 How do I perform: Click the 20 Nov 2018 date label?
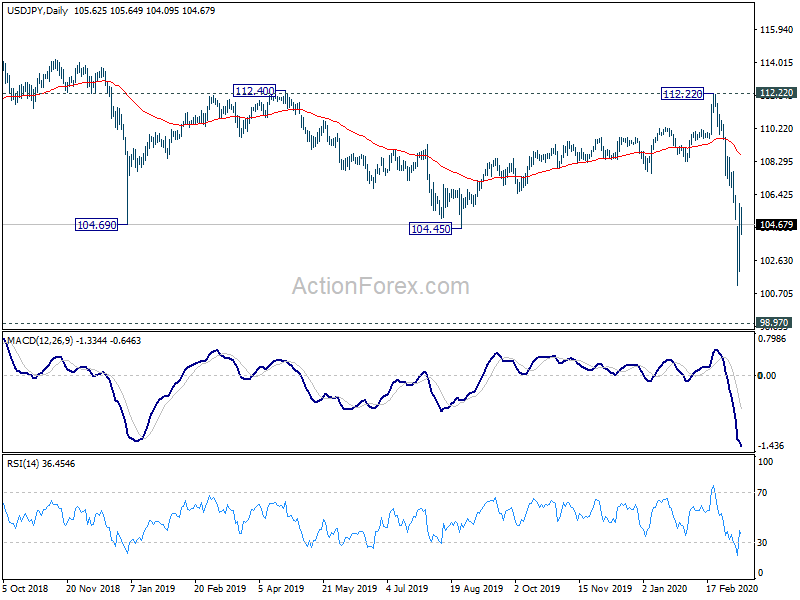click(x=93, y=589)
